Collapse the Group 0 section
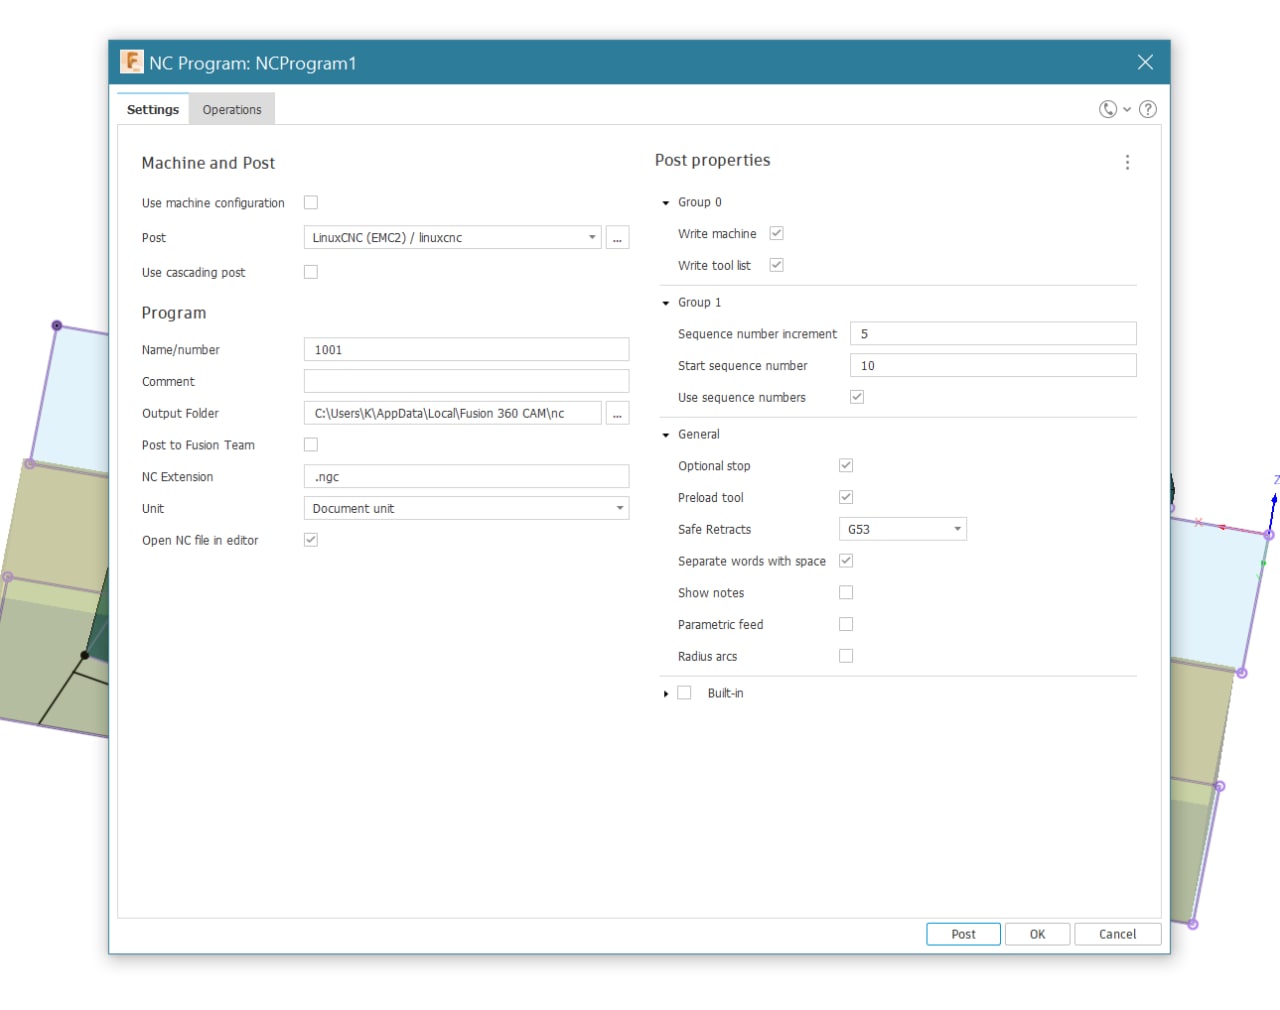The image size is (1280, 1010). pyautogui.click(x=666, y=203)
